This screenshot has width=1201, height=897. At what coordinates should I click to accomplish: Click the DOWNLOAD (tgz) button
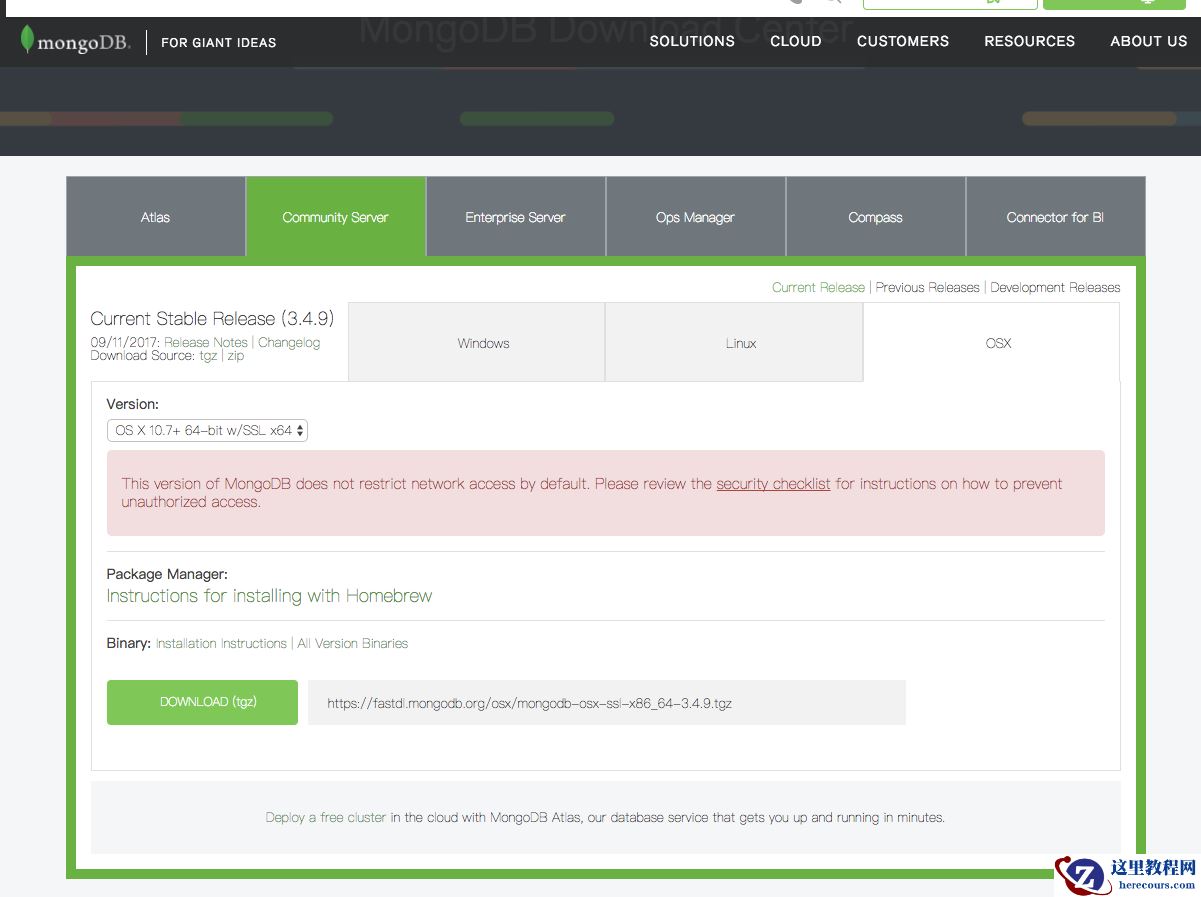tap(201, 702)
